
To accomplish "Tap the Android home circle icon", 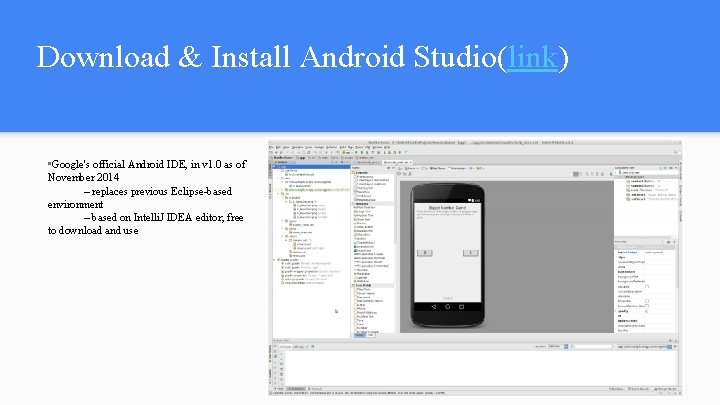I will [448, 307].
